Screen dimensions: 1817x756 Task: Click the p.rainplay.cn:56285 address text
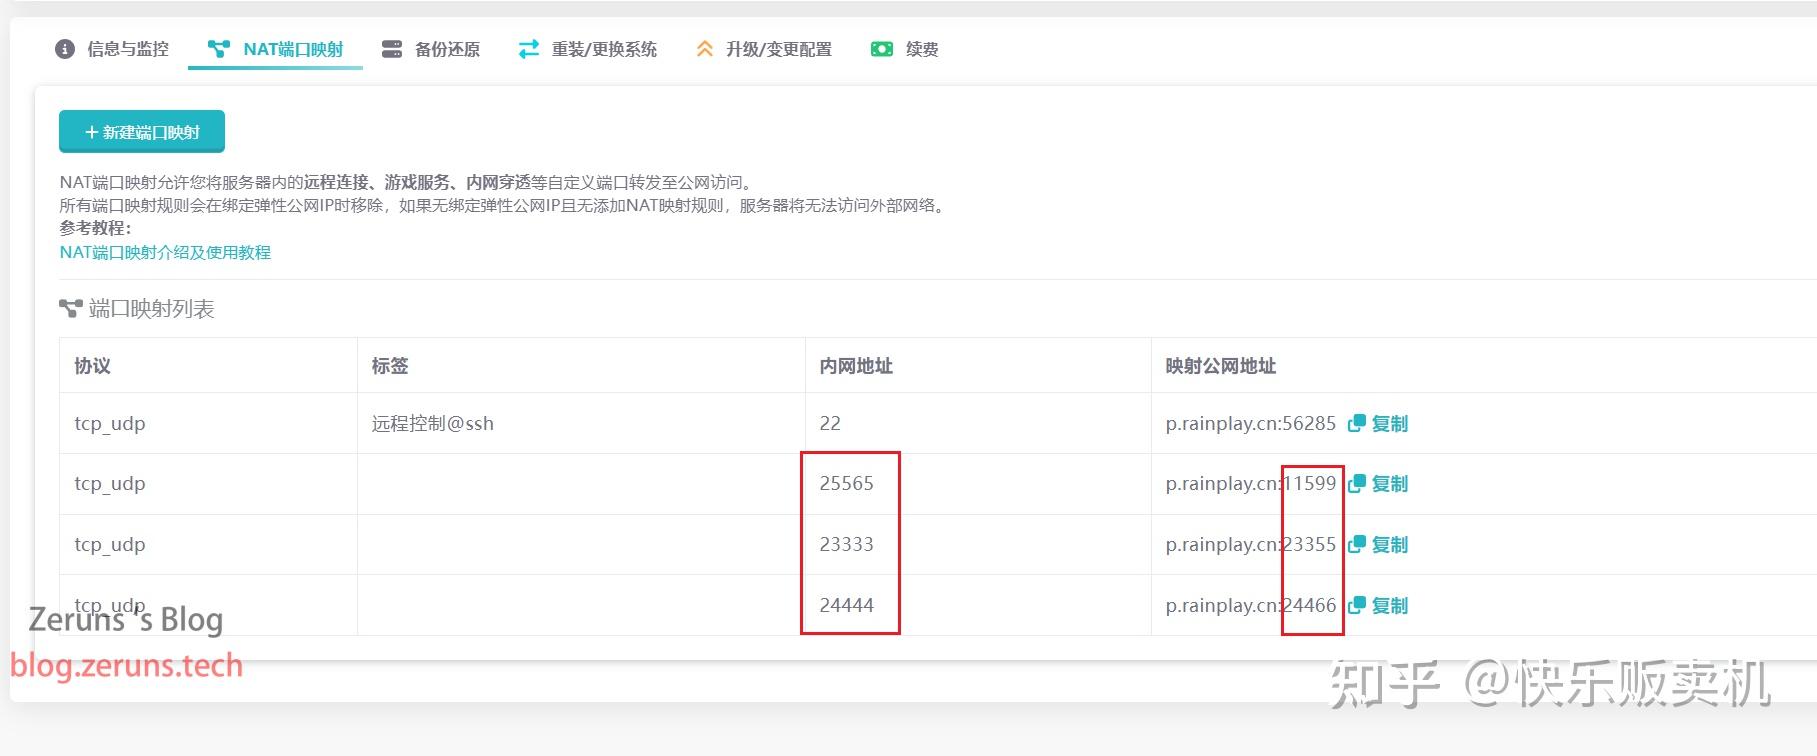tap(1250, 424)
